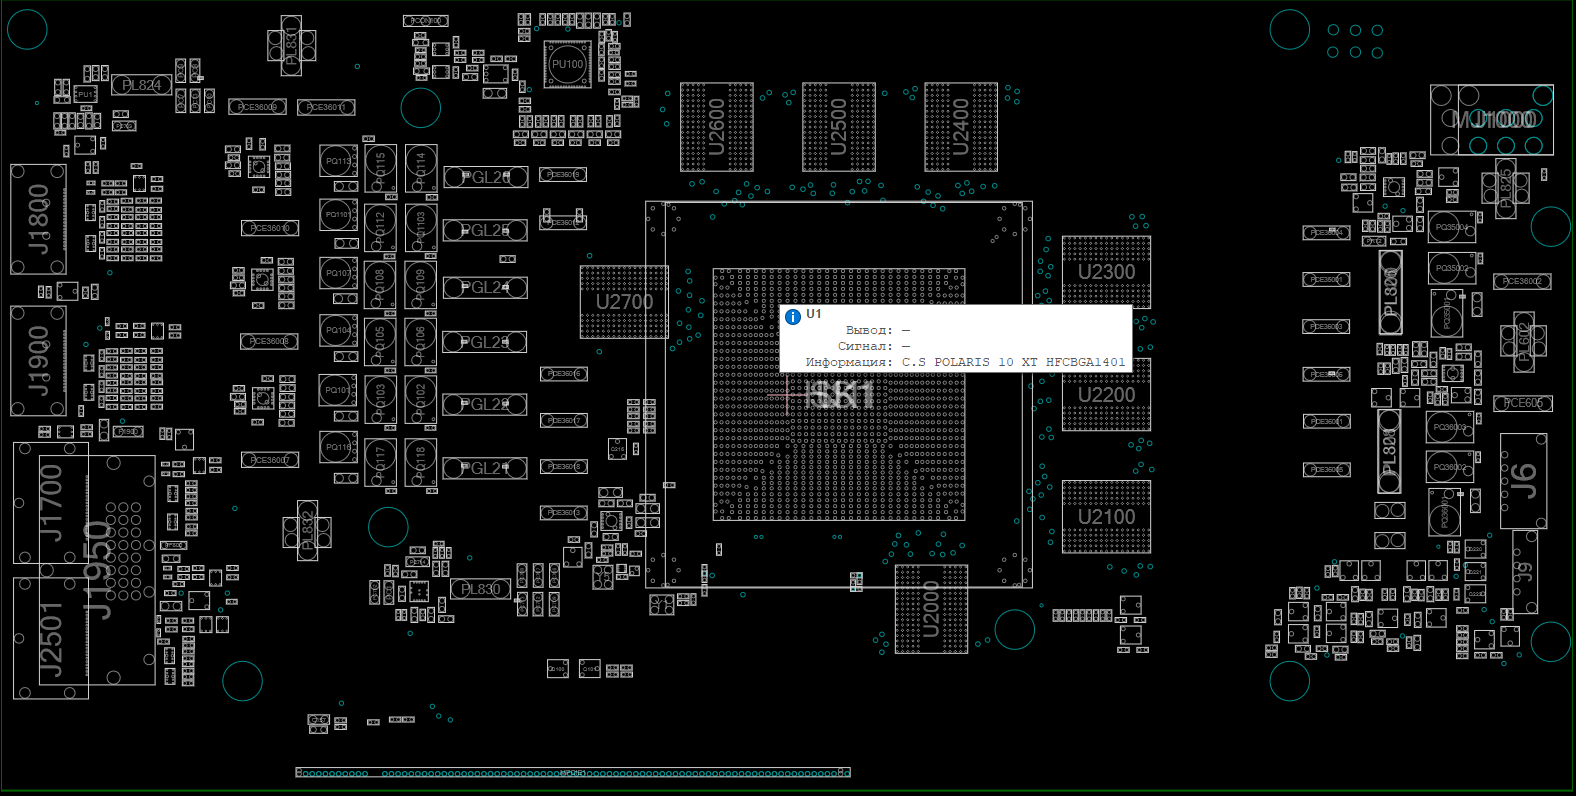Select connector J2501
The height and width of the screenshot is (796, 1576).
(x=50, y=638)
